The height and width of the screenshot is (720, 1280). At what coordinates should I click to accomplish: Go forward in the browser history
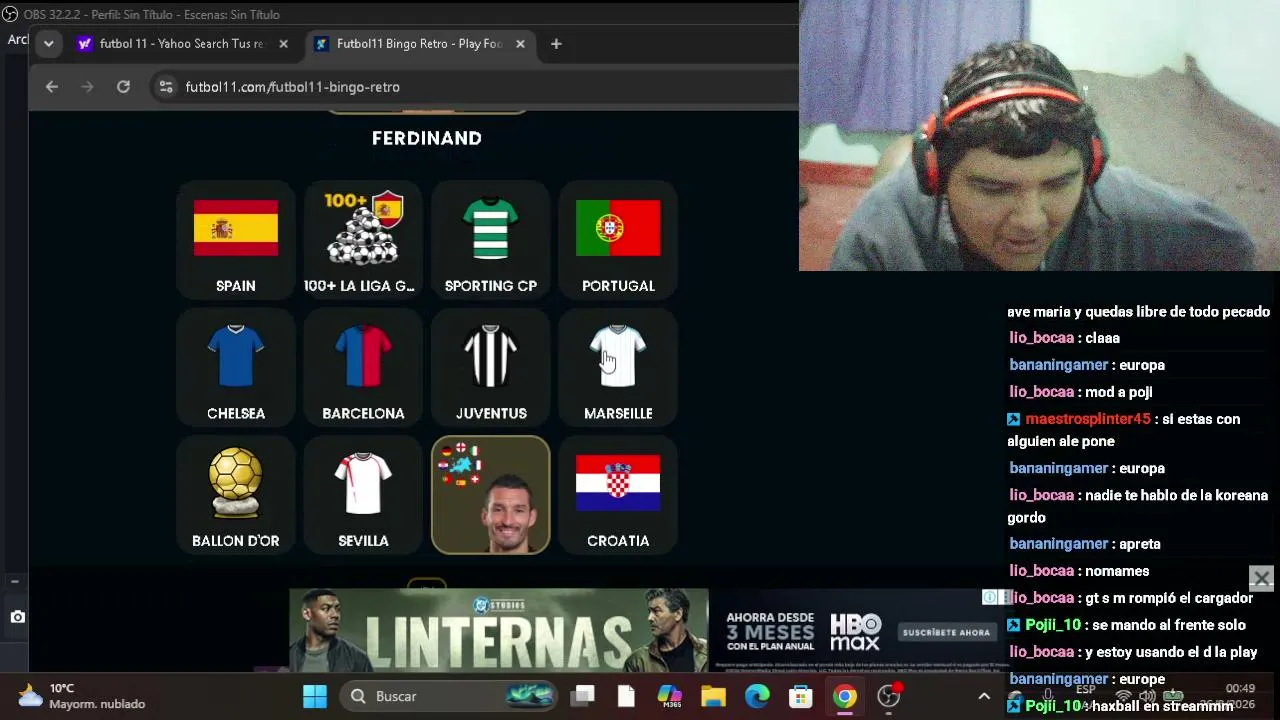click(87, 87)
